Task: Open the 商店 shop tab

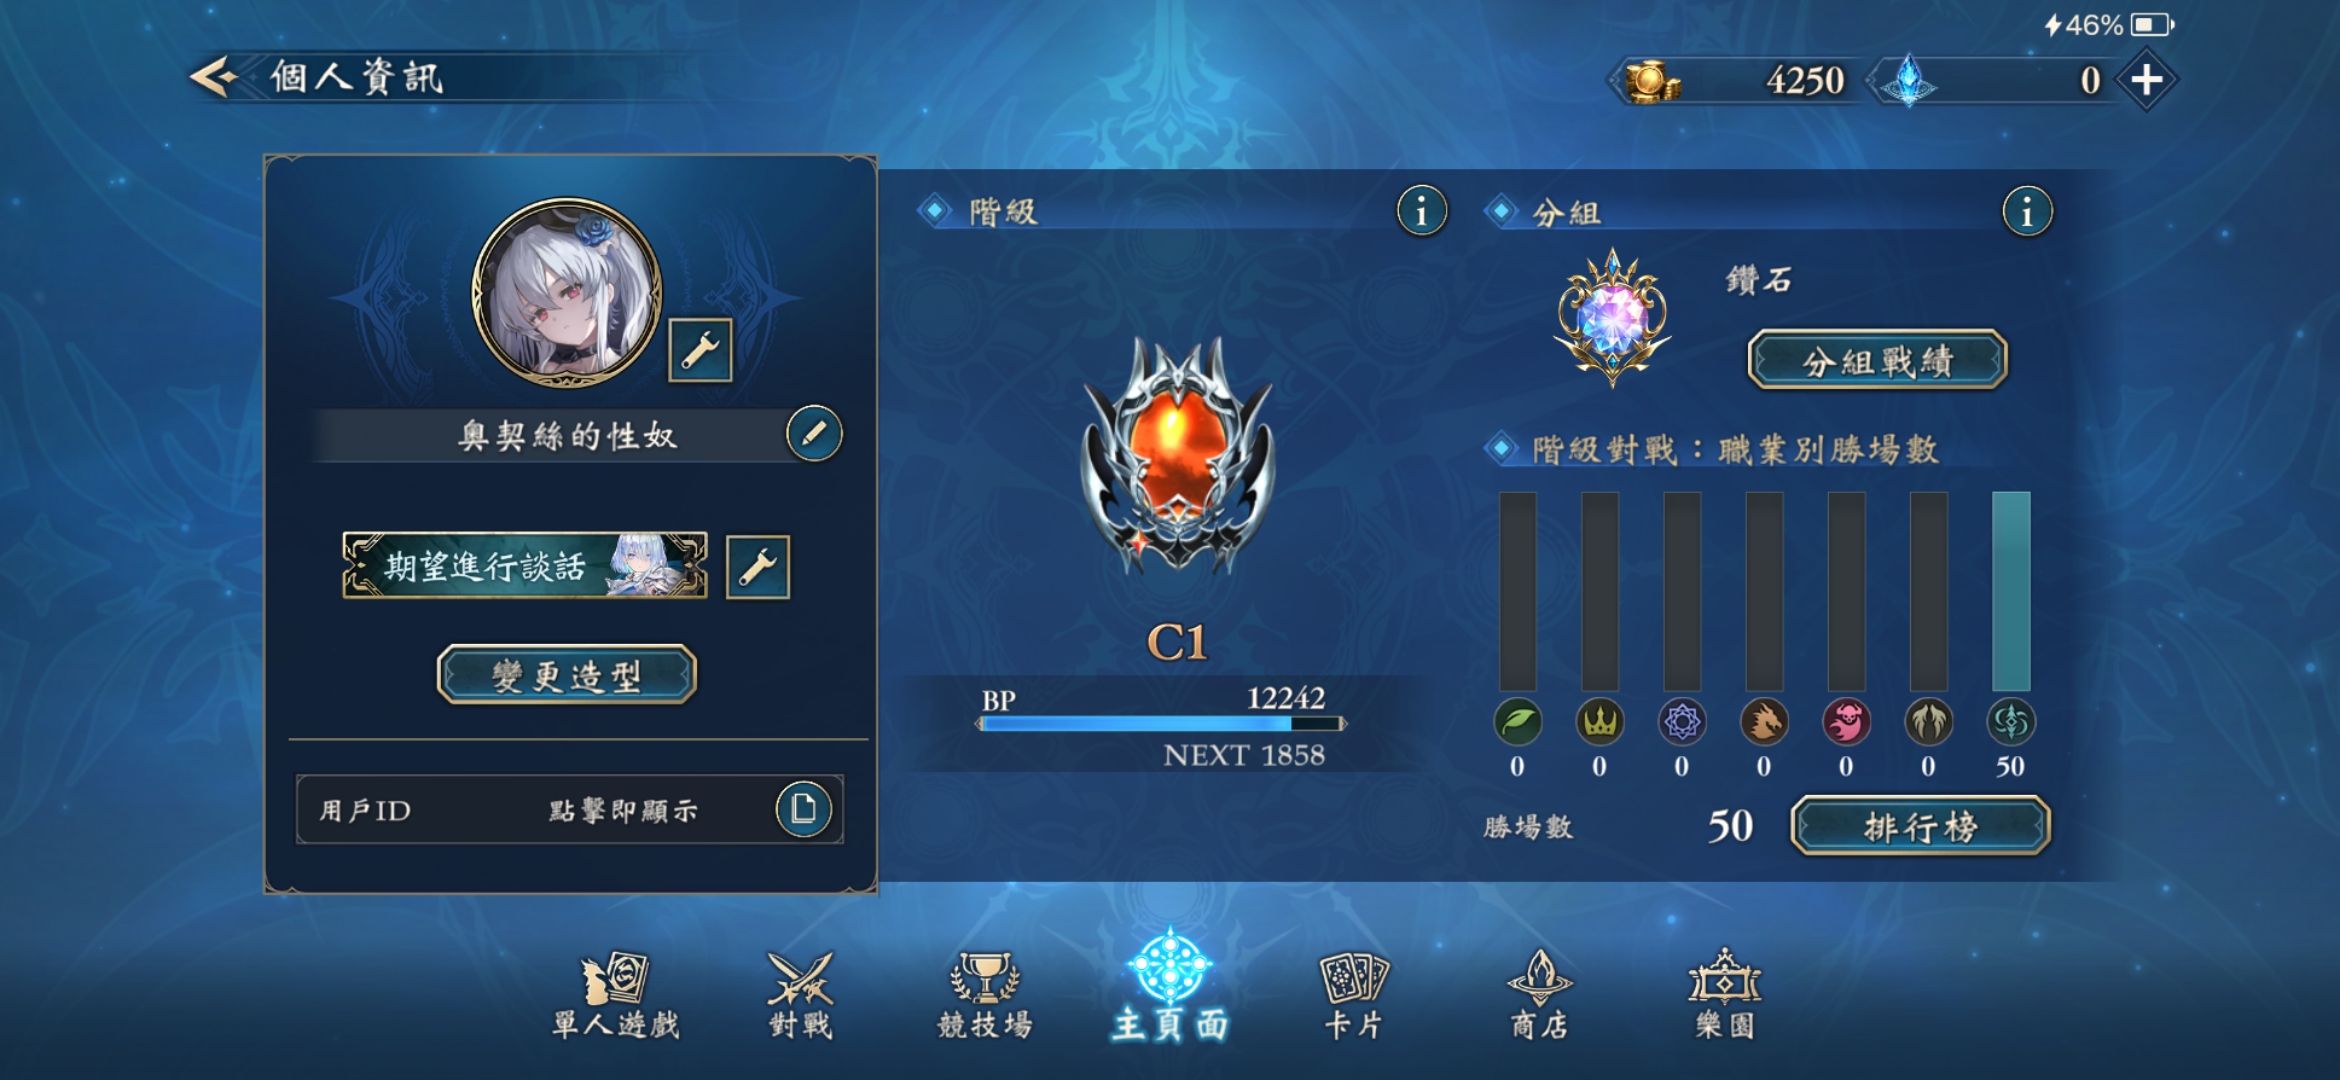Action: click(x=1539, y=994)
